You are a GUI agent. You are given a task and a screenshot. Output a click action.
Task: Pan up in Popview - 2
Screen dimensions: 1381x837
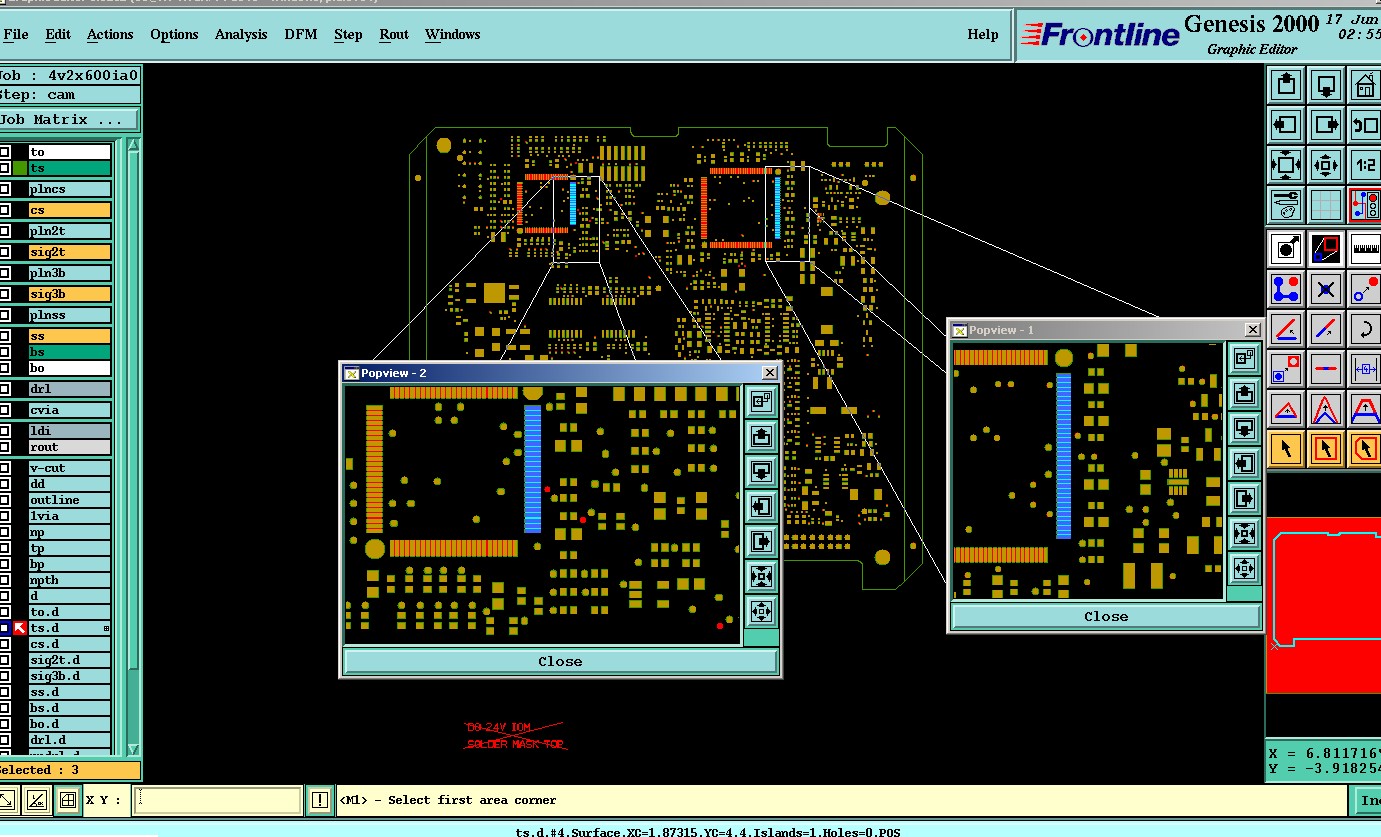[x=761, y=436]
